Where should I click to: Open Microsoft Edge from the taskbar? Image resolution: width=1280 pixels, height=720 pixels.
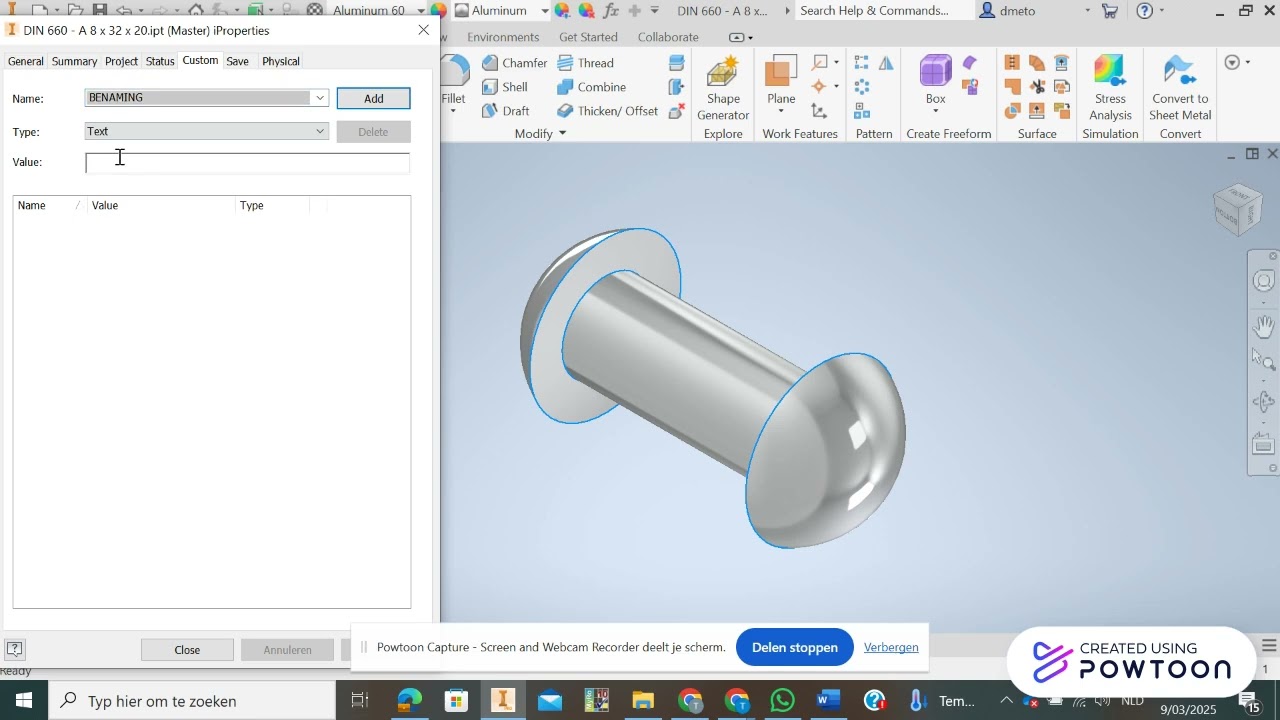409,701
